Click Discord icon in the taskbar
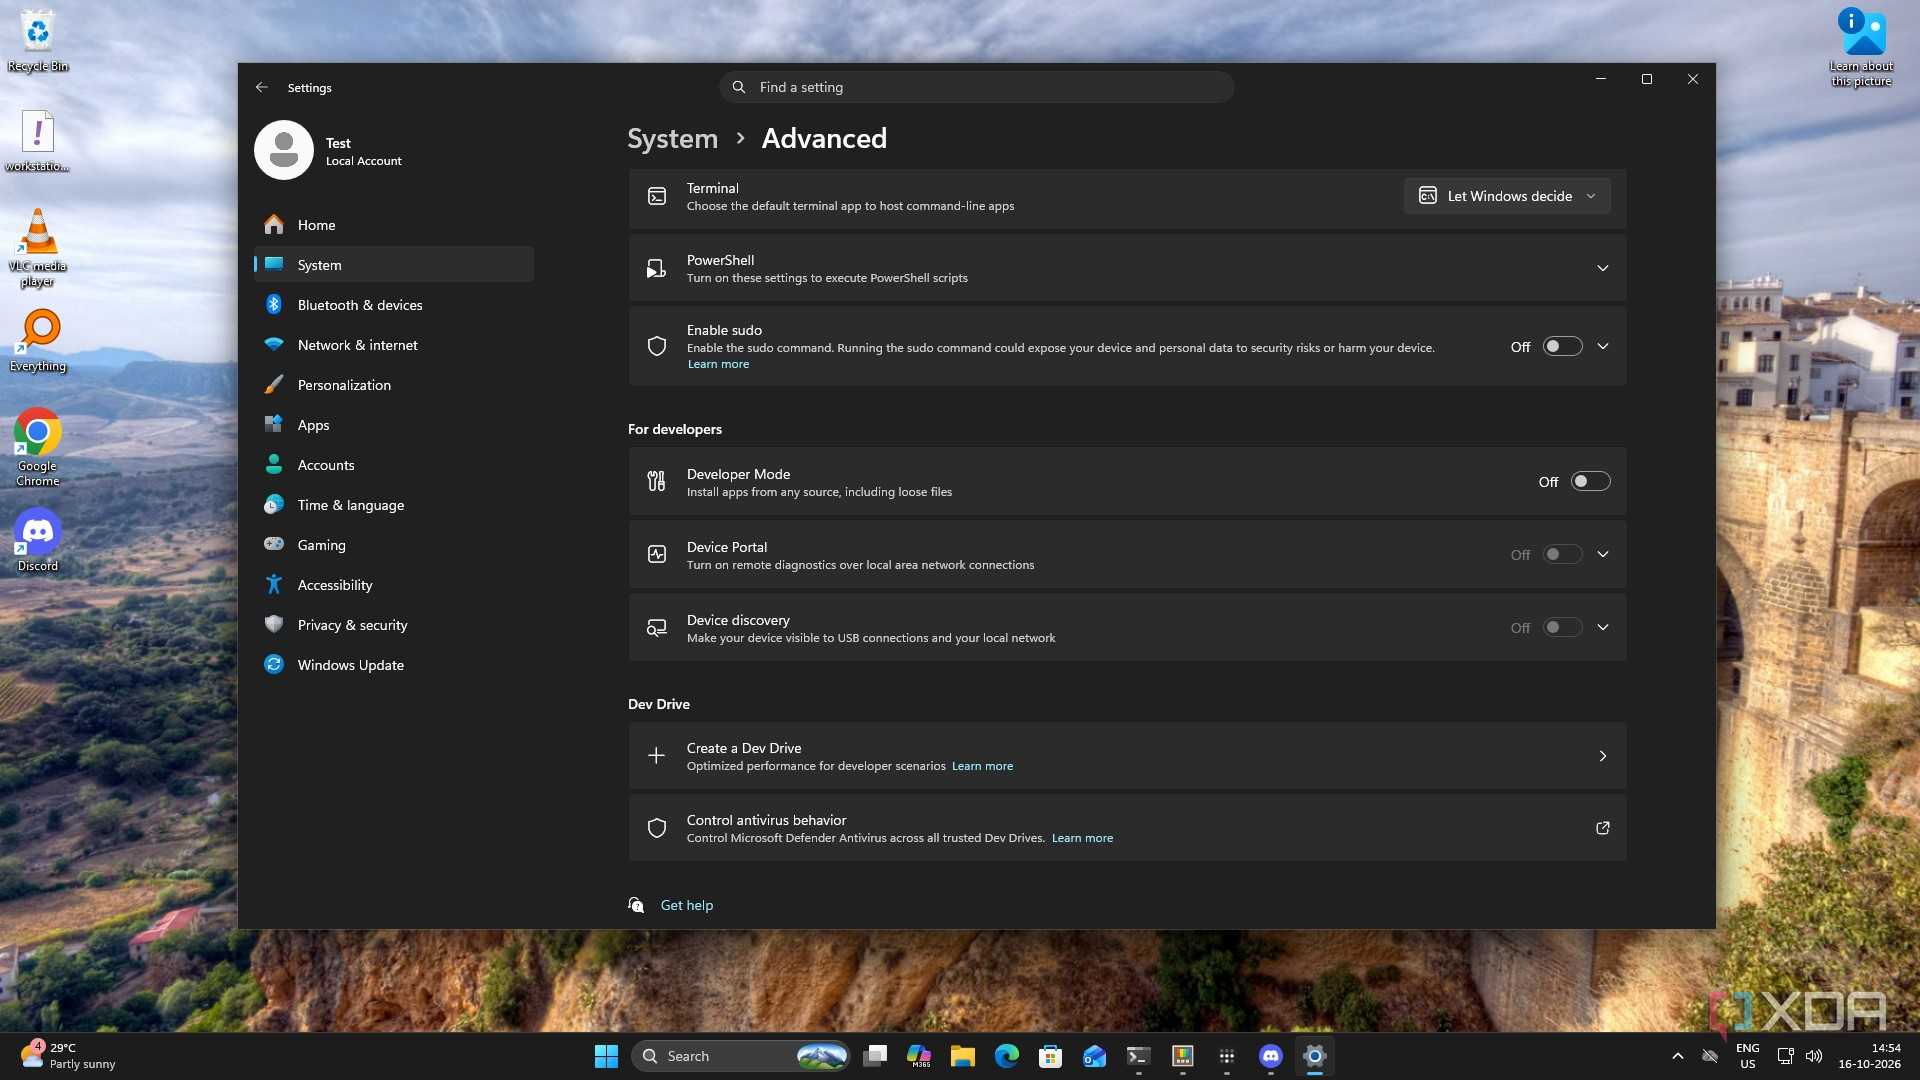 coord(1270,1056)
